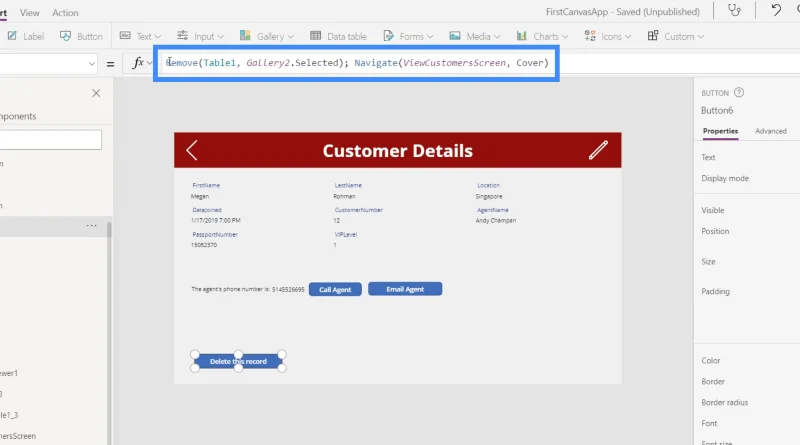Click the Email Agent button
The image size is (800, 445).
[405, 289]
